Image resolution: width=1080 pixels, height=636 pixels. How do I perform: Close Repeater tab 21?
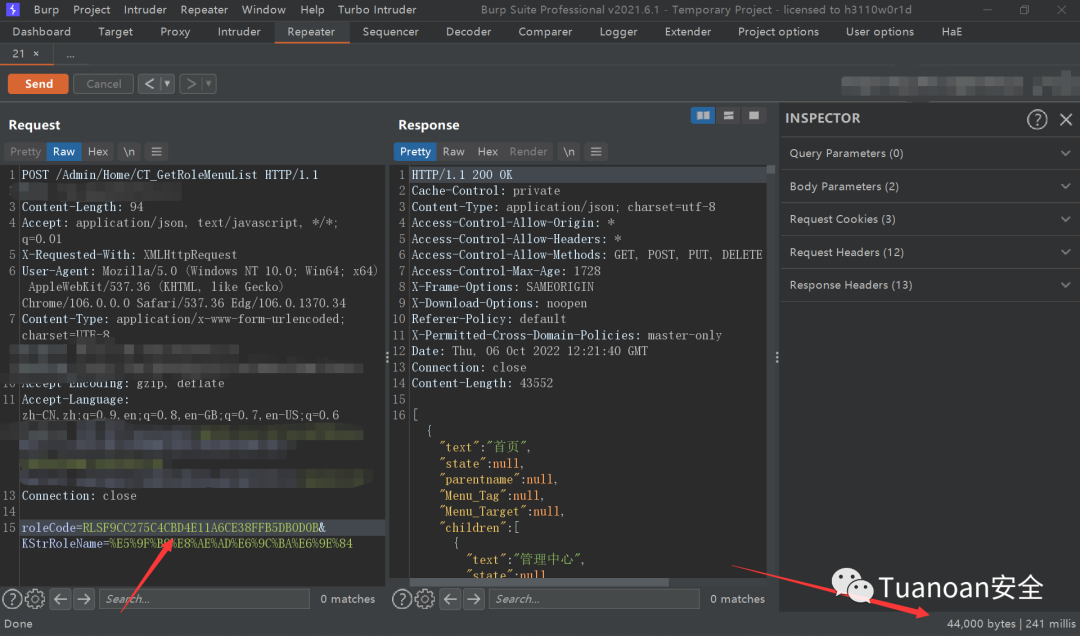36,54
